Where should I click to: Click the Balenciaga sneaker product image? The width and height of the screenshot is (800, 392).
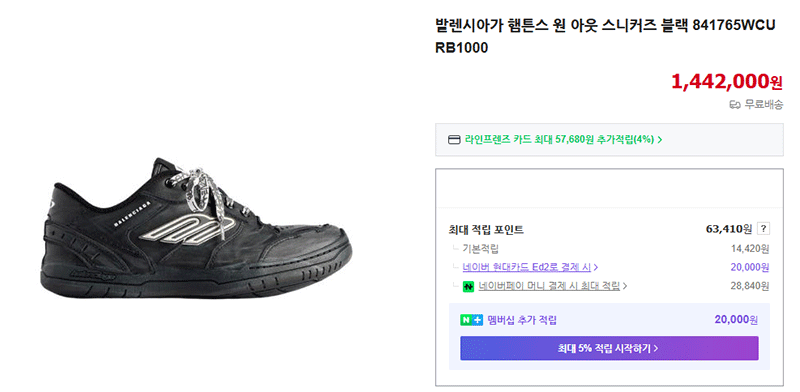(x=196, y=228)
